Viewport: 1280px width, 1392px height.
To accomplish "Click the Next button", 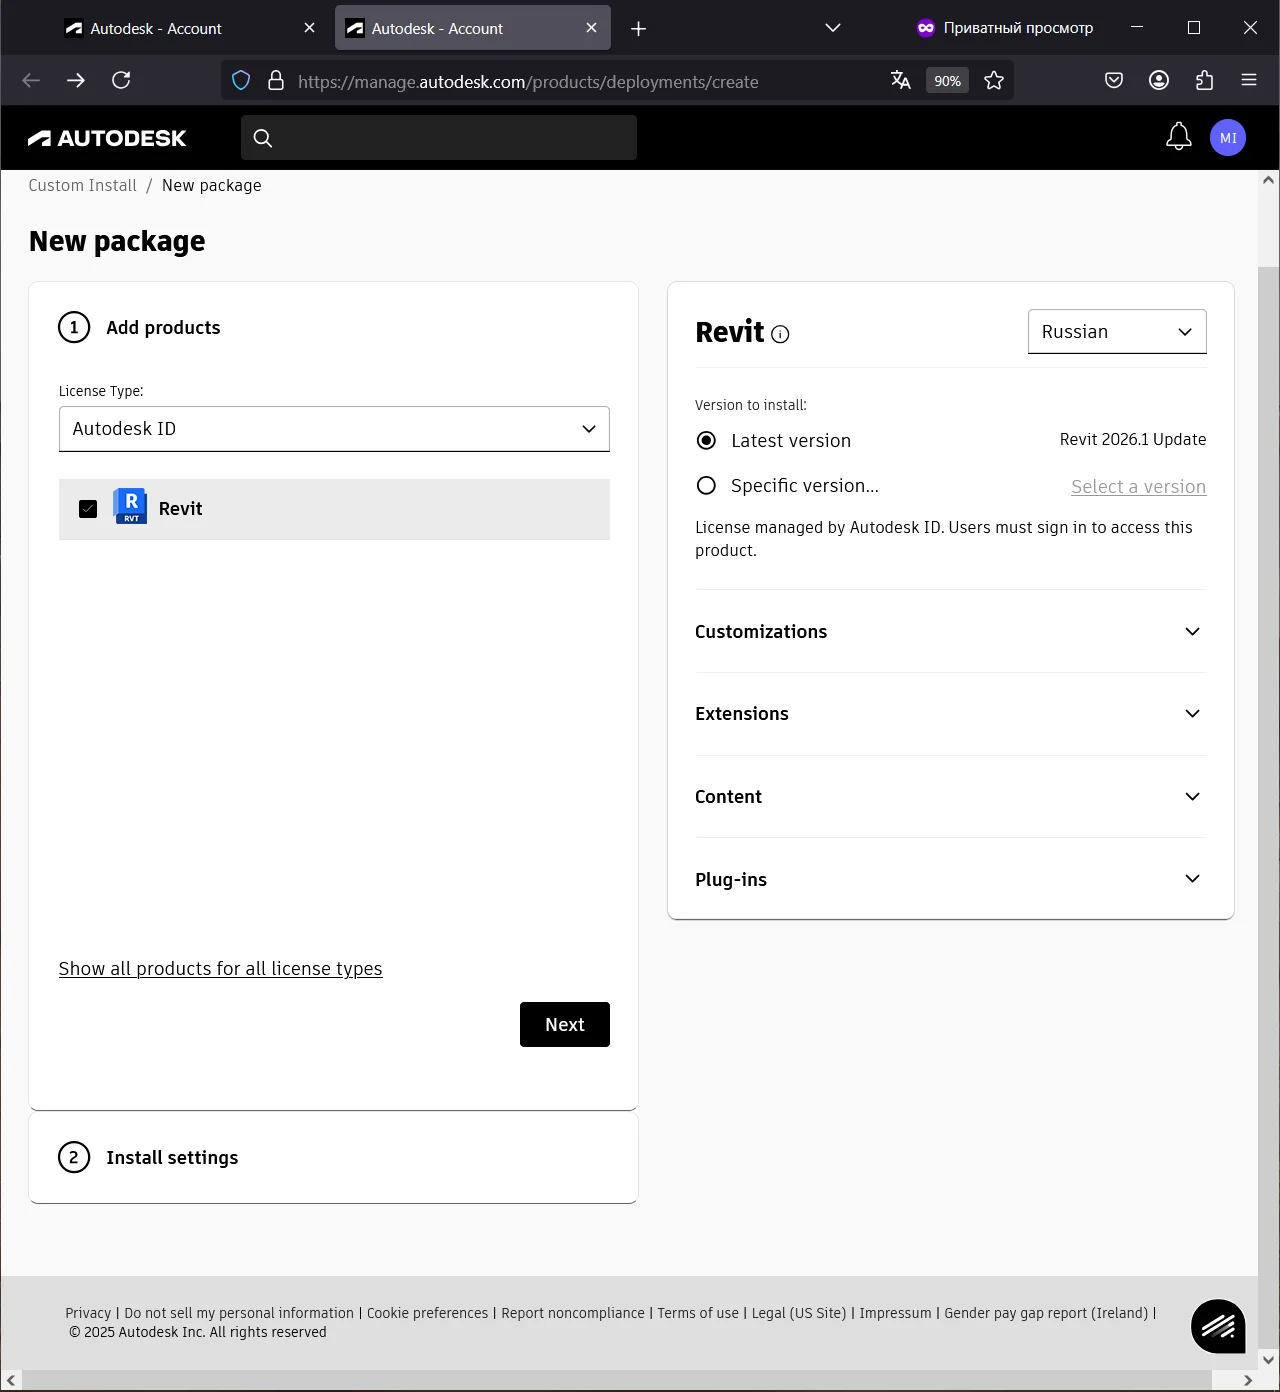I will click(x=564, y=1024).
